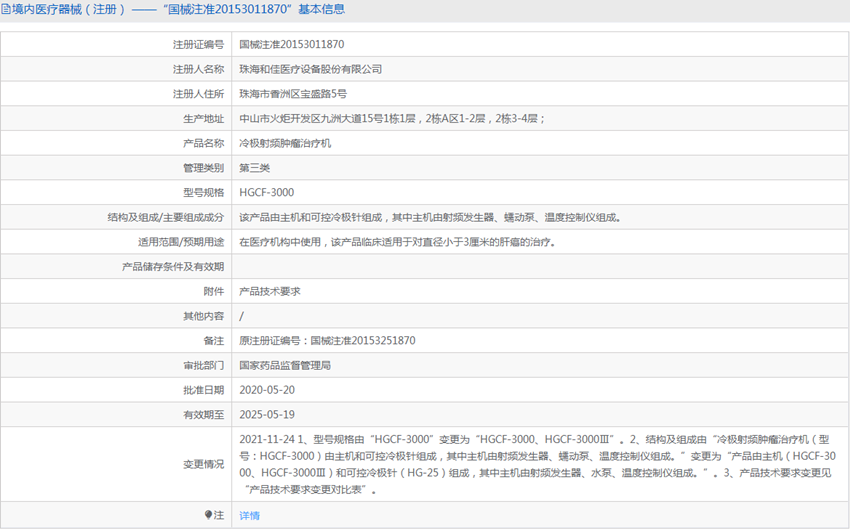Screen dimensions: 850x530
Task: Click the 结构及组成/主要组成成分 label
Action: point(166,217)
